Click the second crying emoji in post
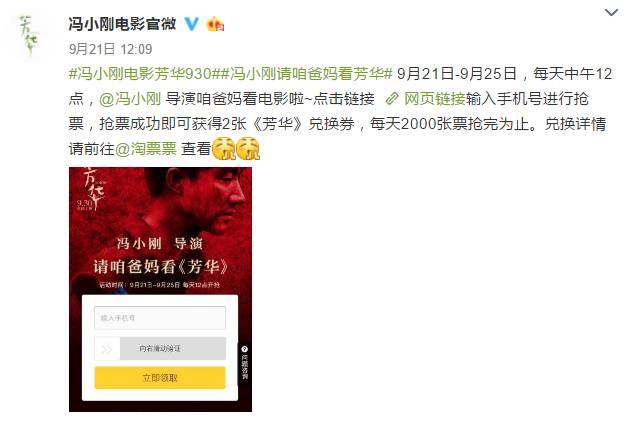The width and height of the screenshot is (632, 423). coord(248,149)
